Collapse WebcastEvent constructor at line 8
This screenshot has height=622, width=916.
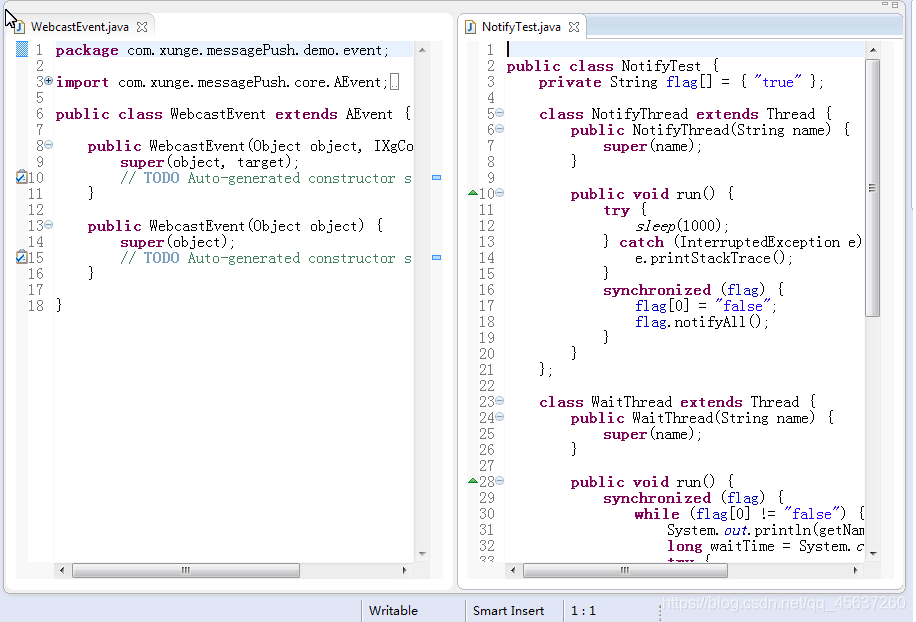[x=48, y=144]
